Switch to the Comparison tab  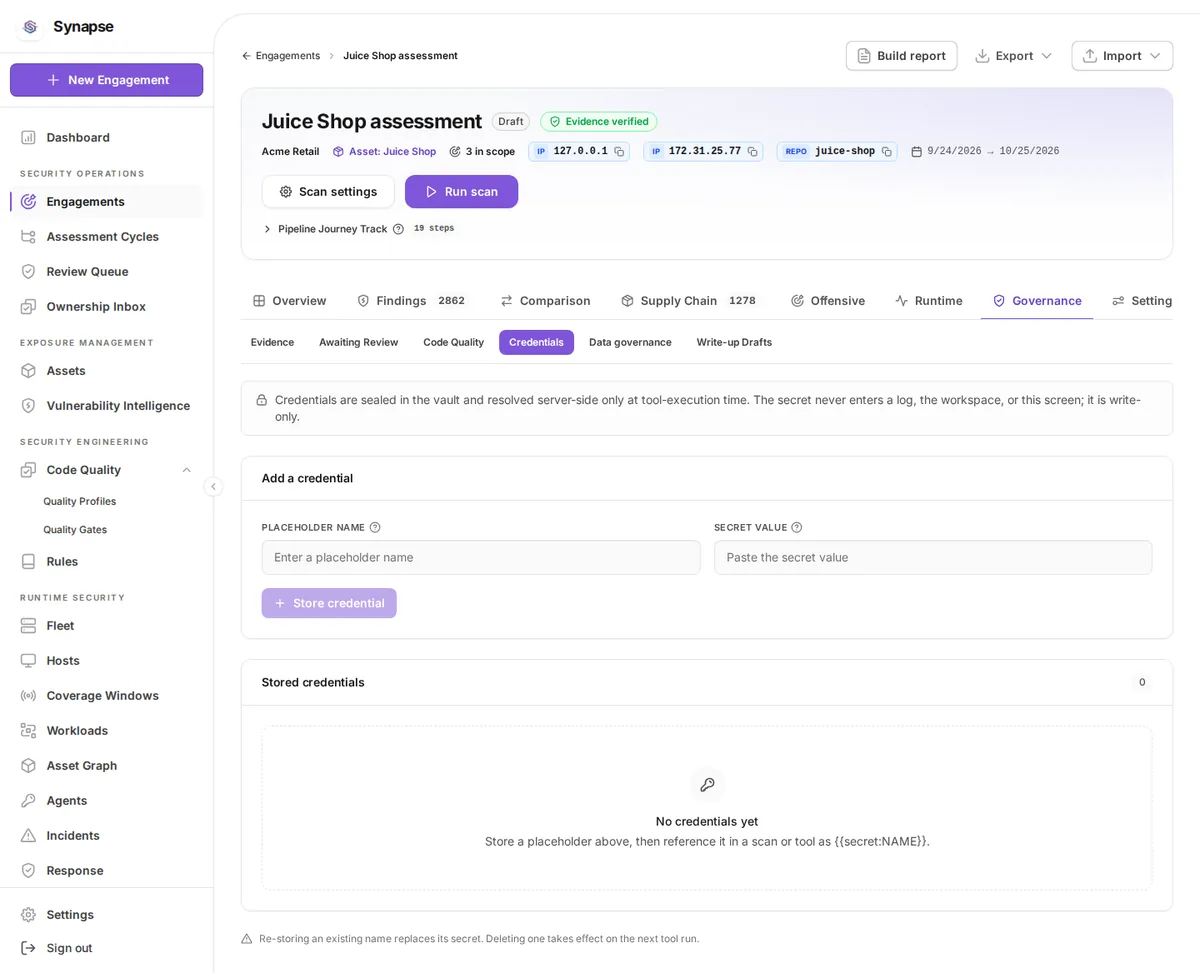[x=545, y=300]
